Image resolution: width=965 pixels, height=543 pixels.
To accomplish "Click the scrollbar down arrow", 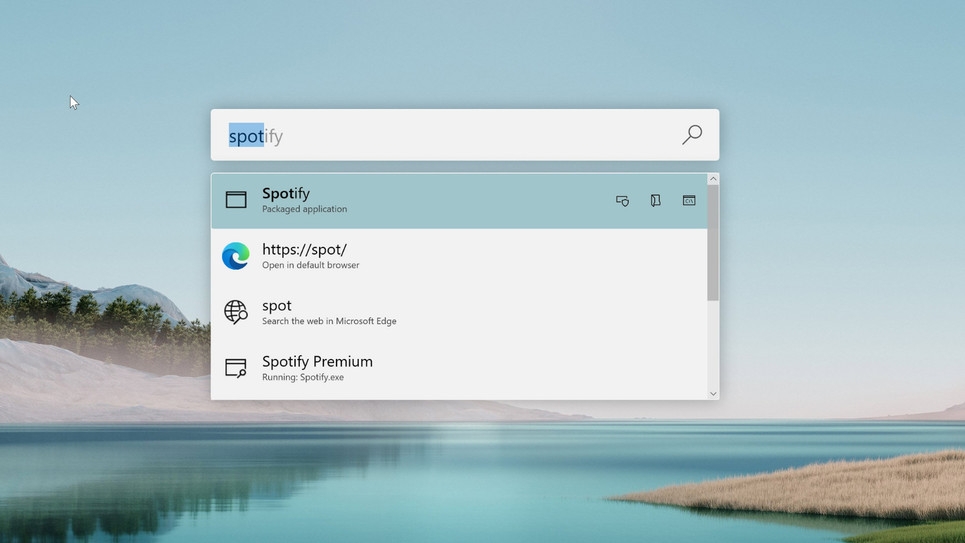I will tap(713, 393).
